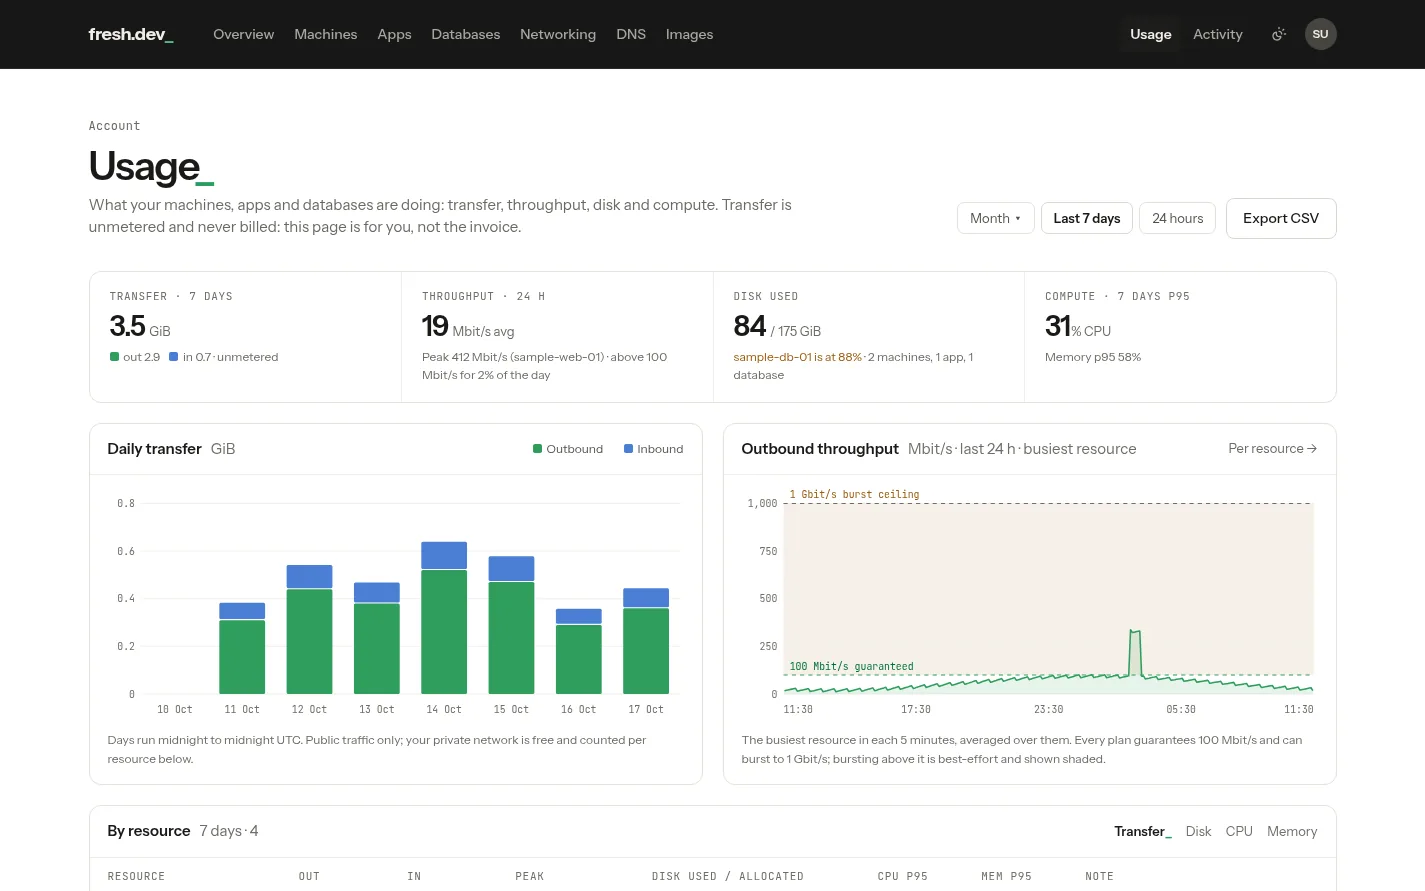Click the IN column header
Image resolution: width=1425 pixels, height=891 pixels.
[x=414, y=876]
